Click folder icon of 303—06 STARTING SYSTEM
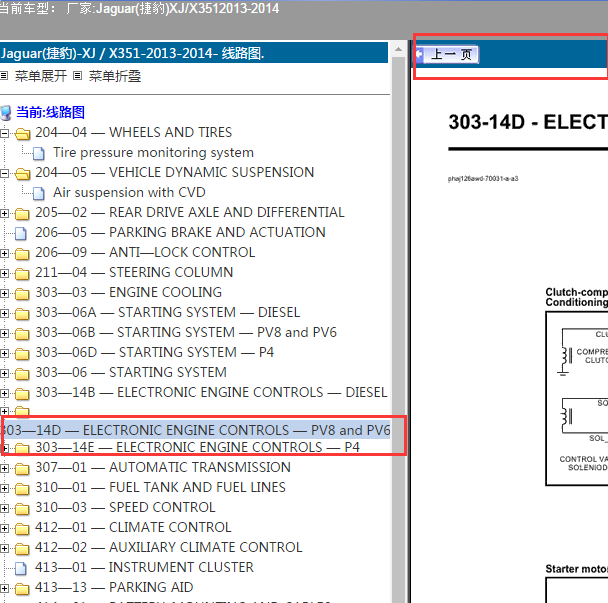608x603 pixels. (x=22, y=374)
